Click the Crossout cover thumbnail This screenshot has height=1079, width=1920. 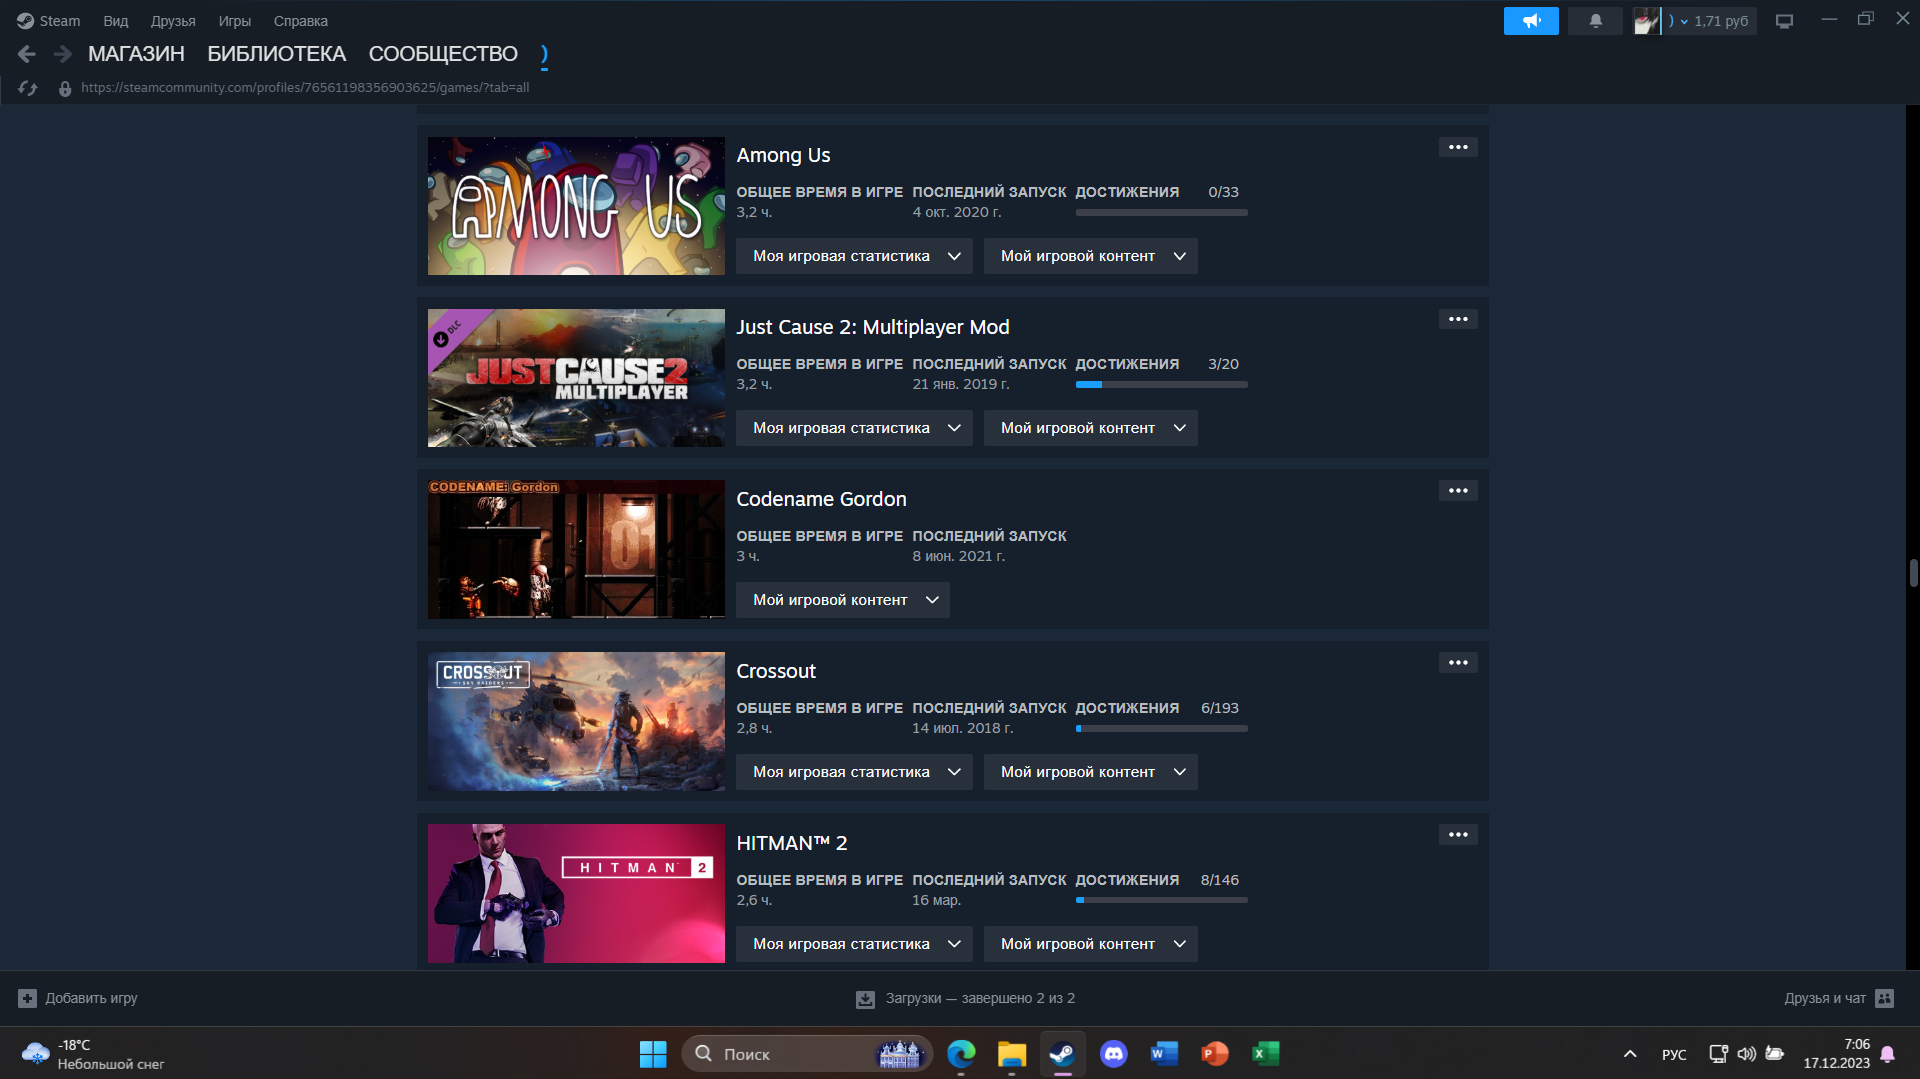[x=576, y=722]
